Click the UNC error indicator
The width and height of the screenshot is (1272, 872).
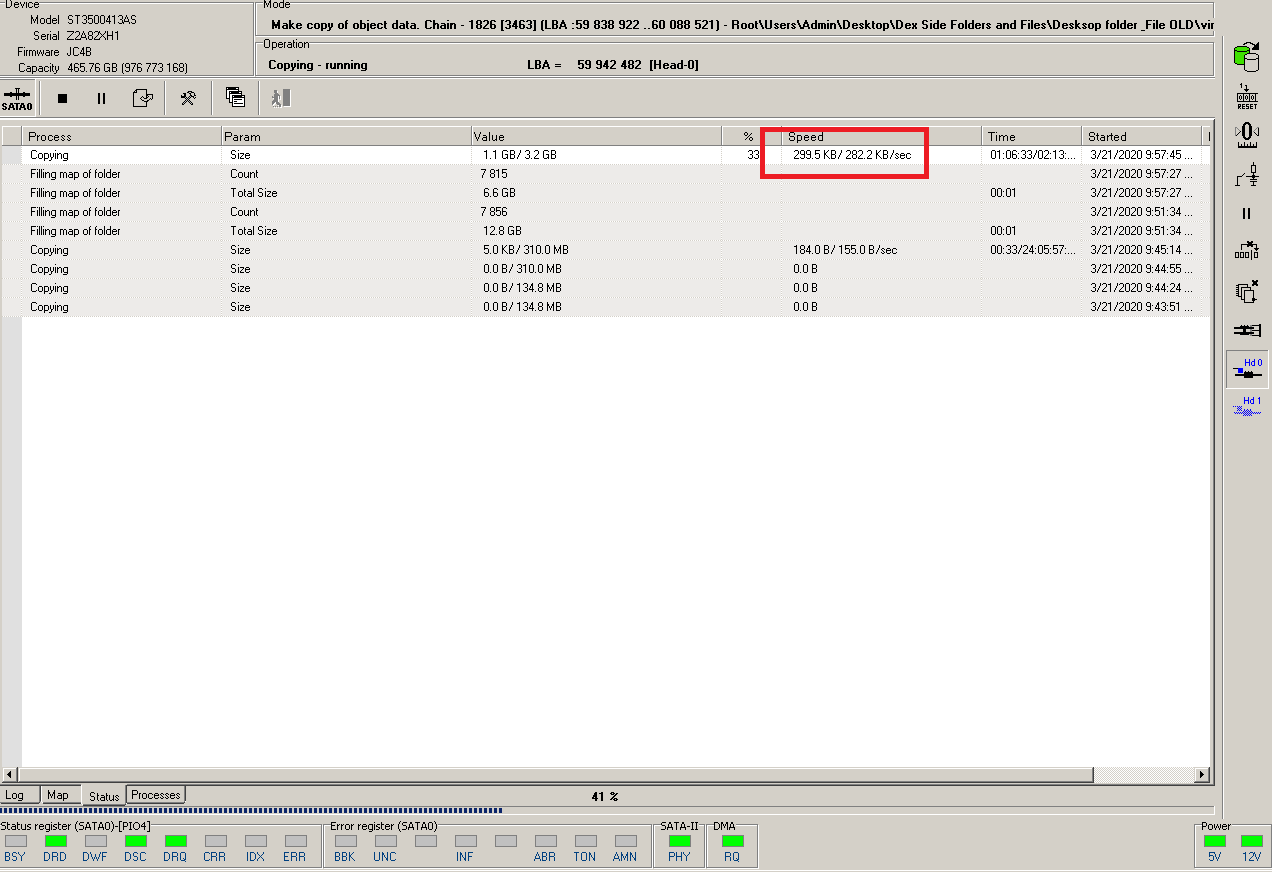[385, 841]
